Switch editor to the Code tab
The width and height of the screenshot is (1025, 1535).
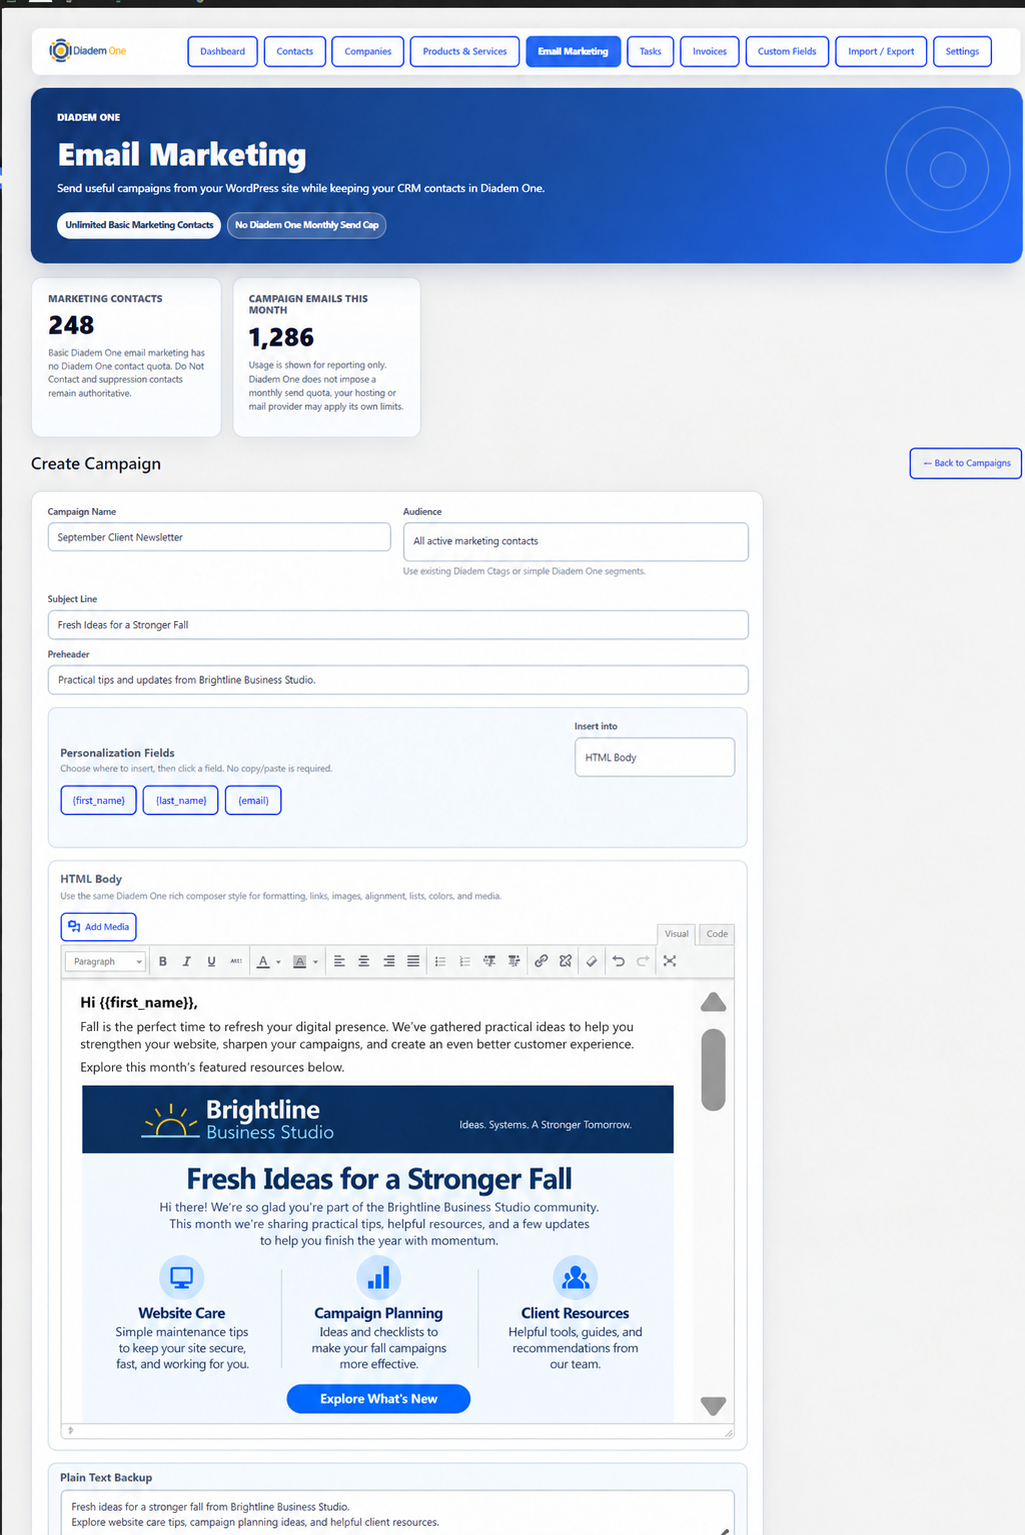pos(717,934)
